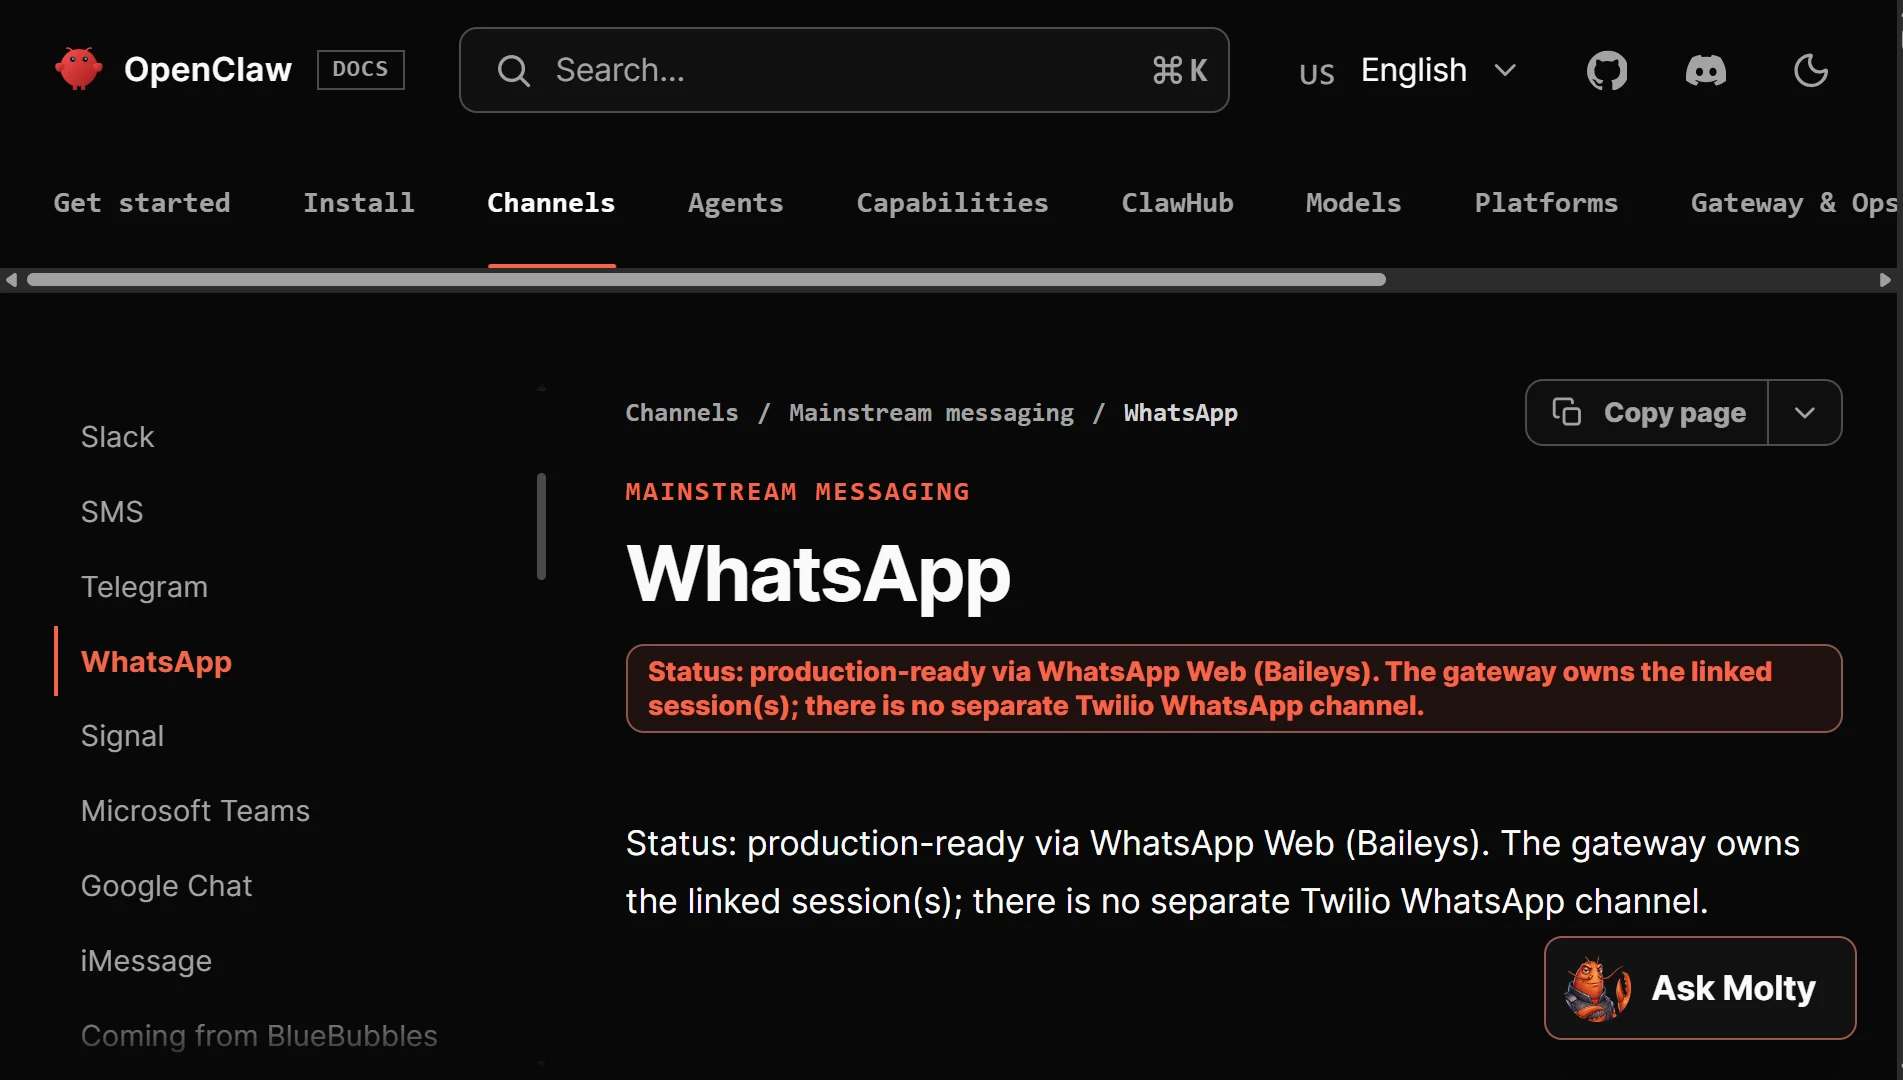Click the US country code label
This screenshot has height=1080, width=1903.
point(1316,74)
